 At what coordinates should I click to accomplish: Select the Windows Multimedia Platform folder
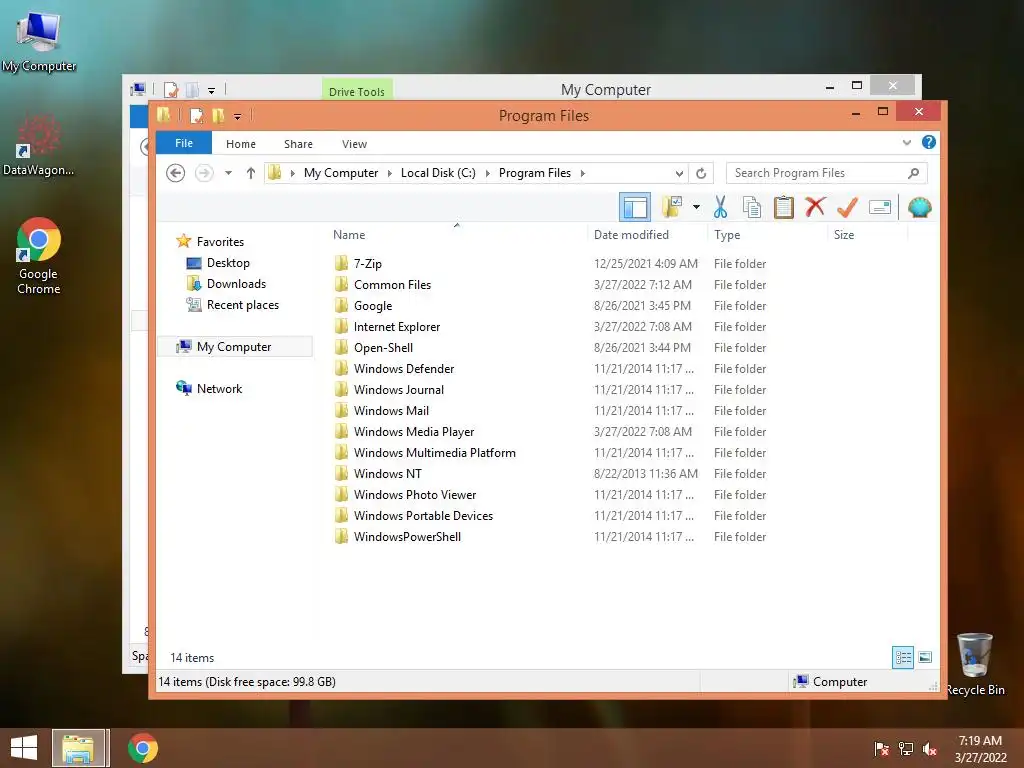click(434, 453)
